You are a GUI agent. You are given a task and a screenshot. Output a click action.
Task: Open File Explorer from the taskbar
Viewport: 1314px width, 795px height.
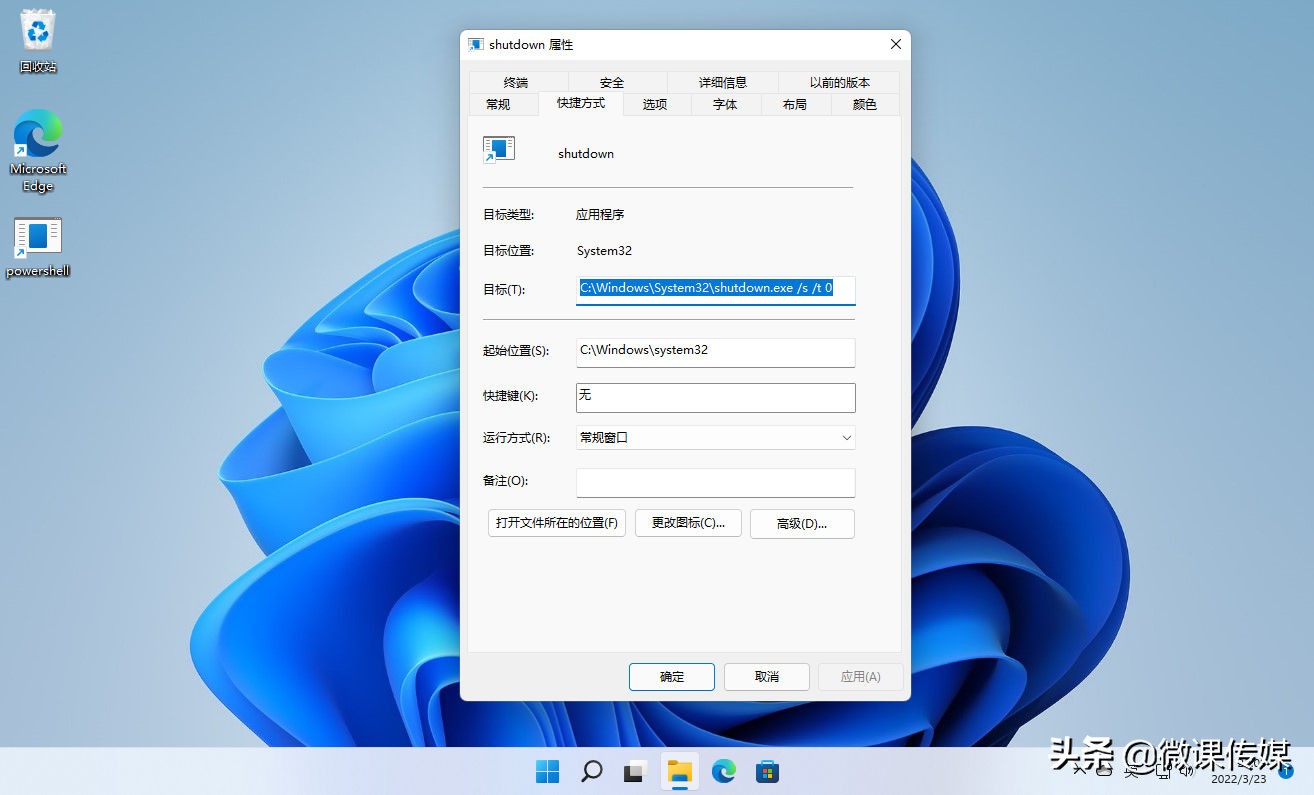click(679, 771)
